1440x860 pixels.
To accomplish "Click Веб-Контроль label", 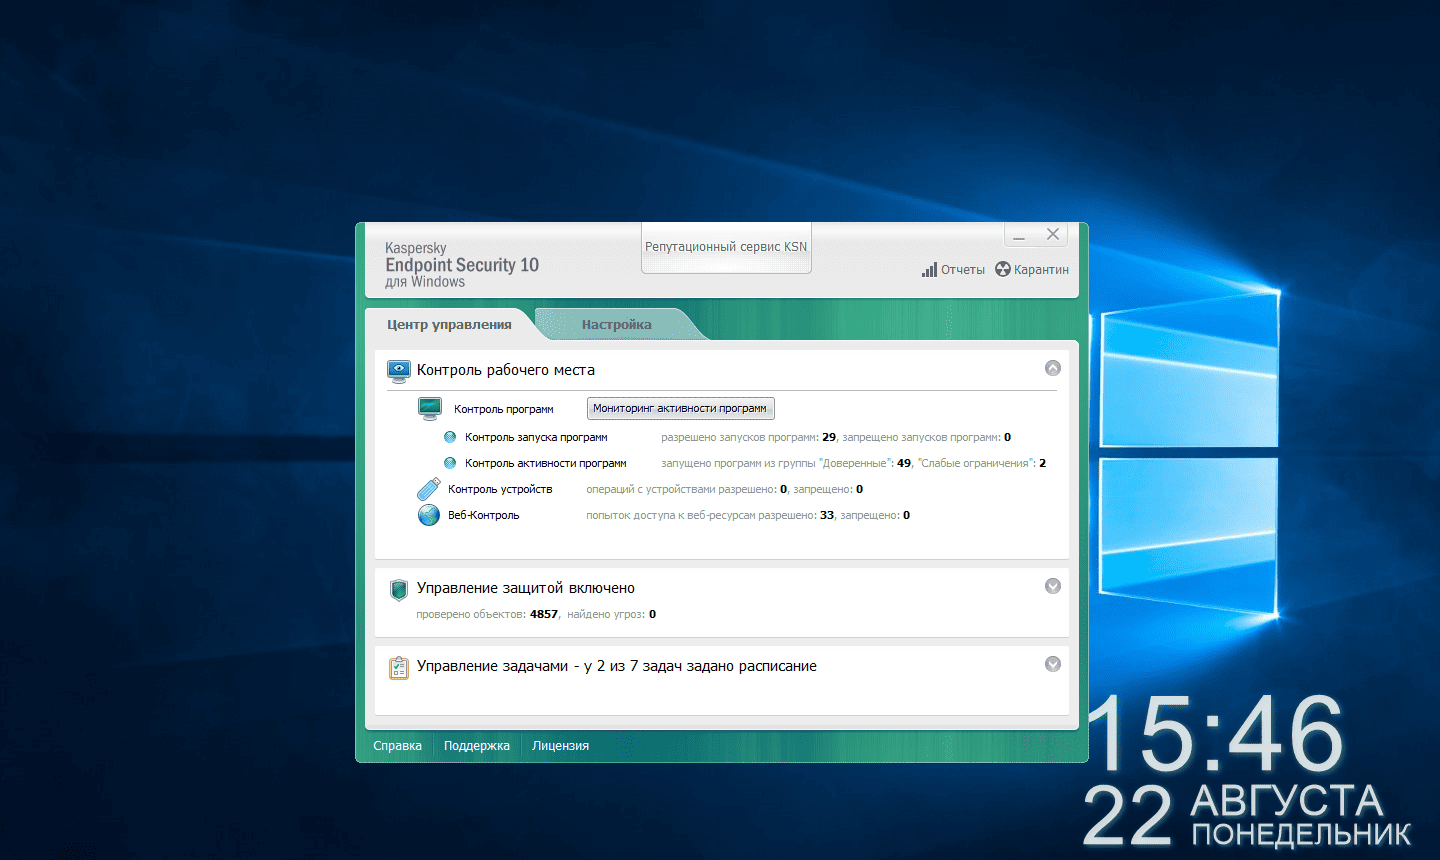I will point(484,515).
